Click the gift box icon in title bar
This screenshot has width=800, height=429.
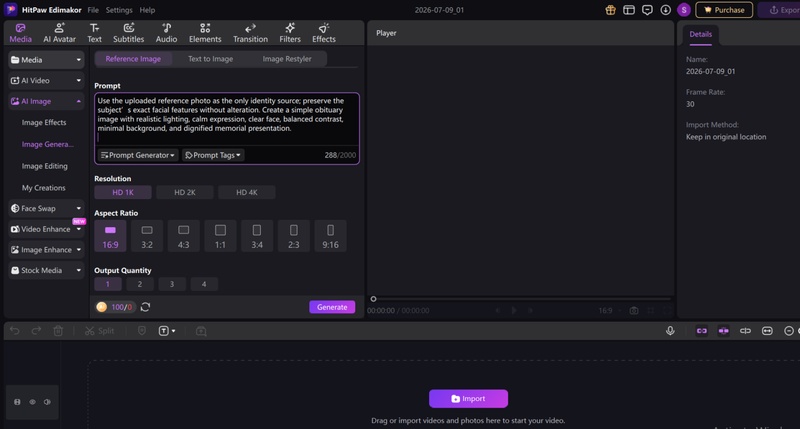[x=610, y=10]
